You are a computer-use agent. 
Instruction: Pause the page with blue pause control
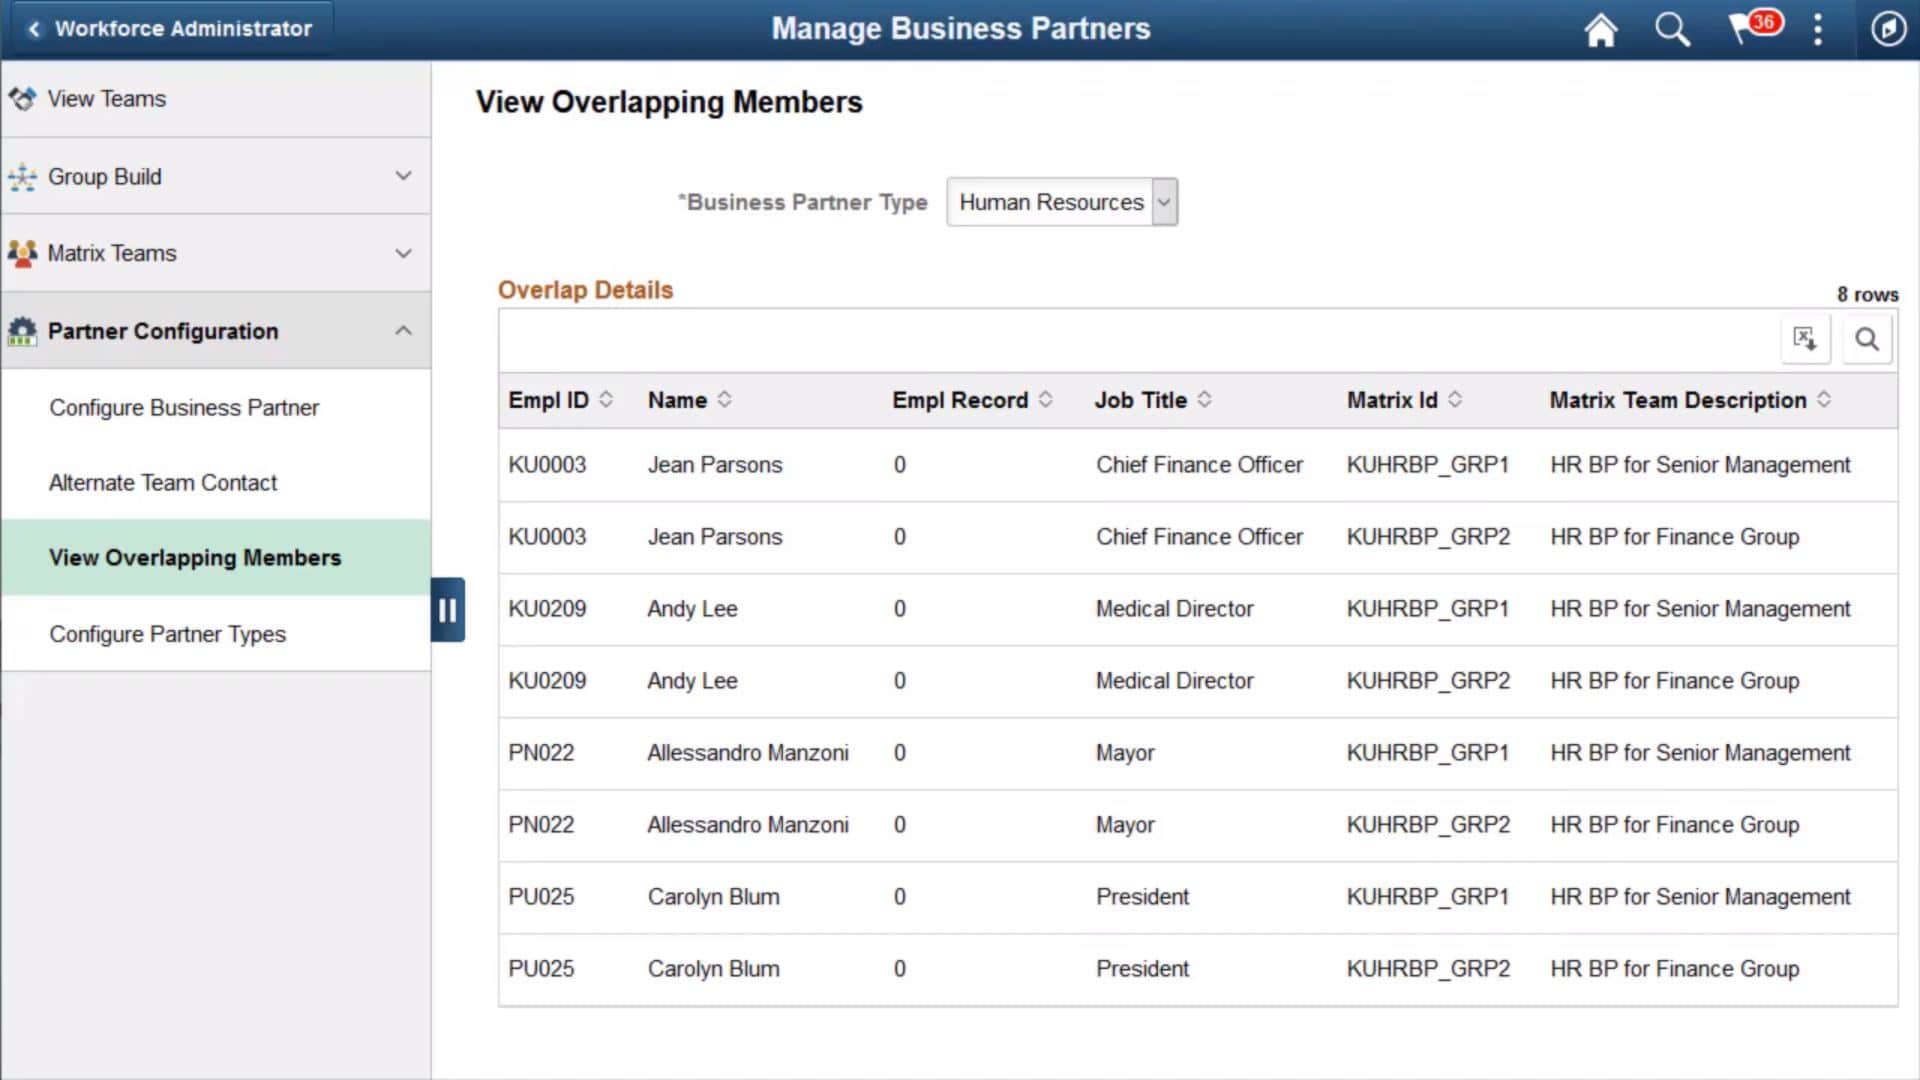447,609
